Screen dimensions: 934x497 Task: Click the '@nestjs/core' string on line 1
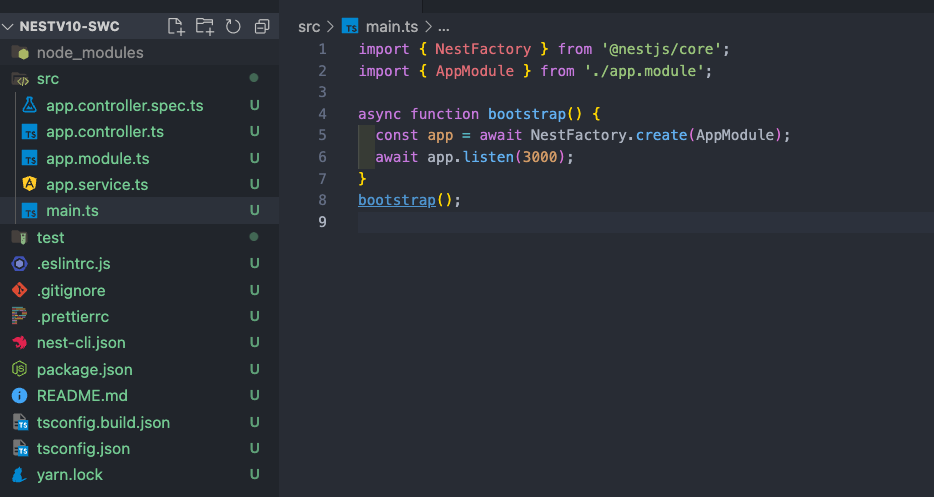click(x=661, y=49)
